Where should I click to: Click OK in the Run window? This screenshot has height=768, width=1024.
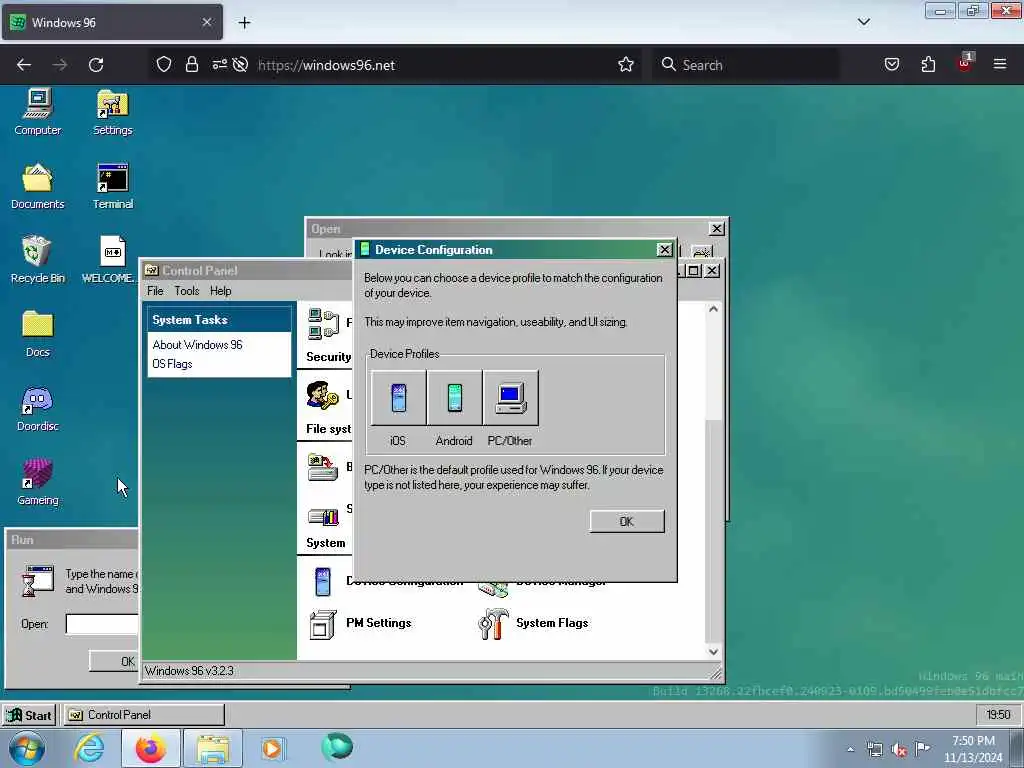pyautogui.click(x=114, y=661)
